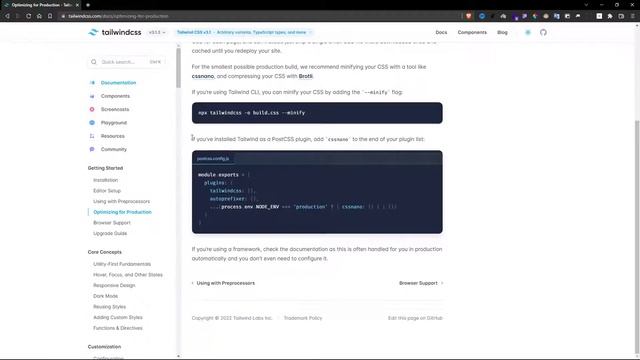Click the npx tailwindcss --minify code line
Image resolution: width=640 pixels, height=360 pixels.
[x=252, y=113]
